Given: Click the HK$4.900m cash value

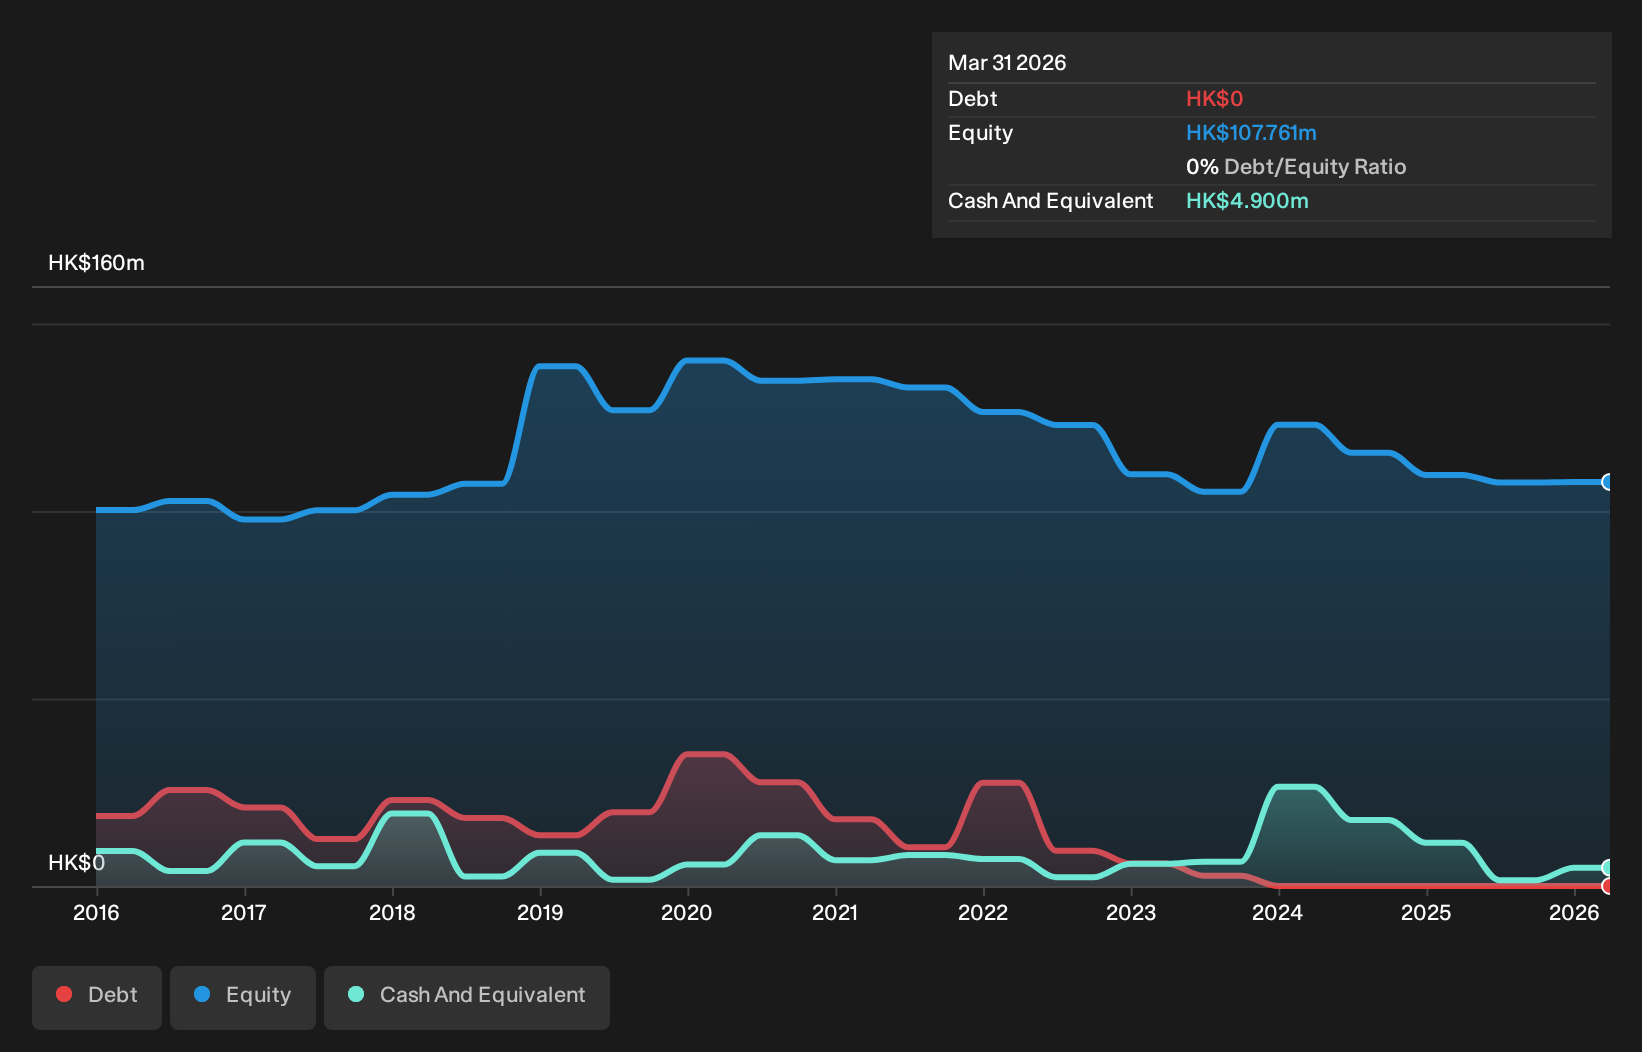Looking at the screenshot, I should pos(1247,201).
